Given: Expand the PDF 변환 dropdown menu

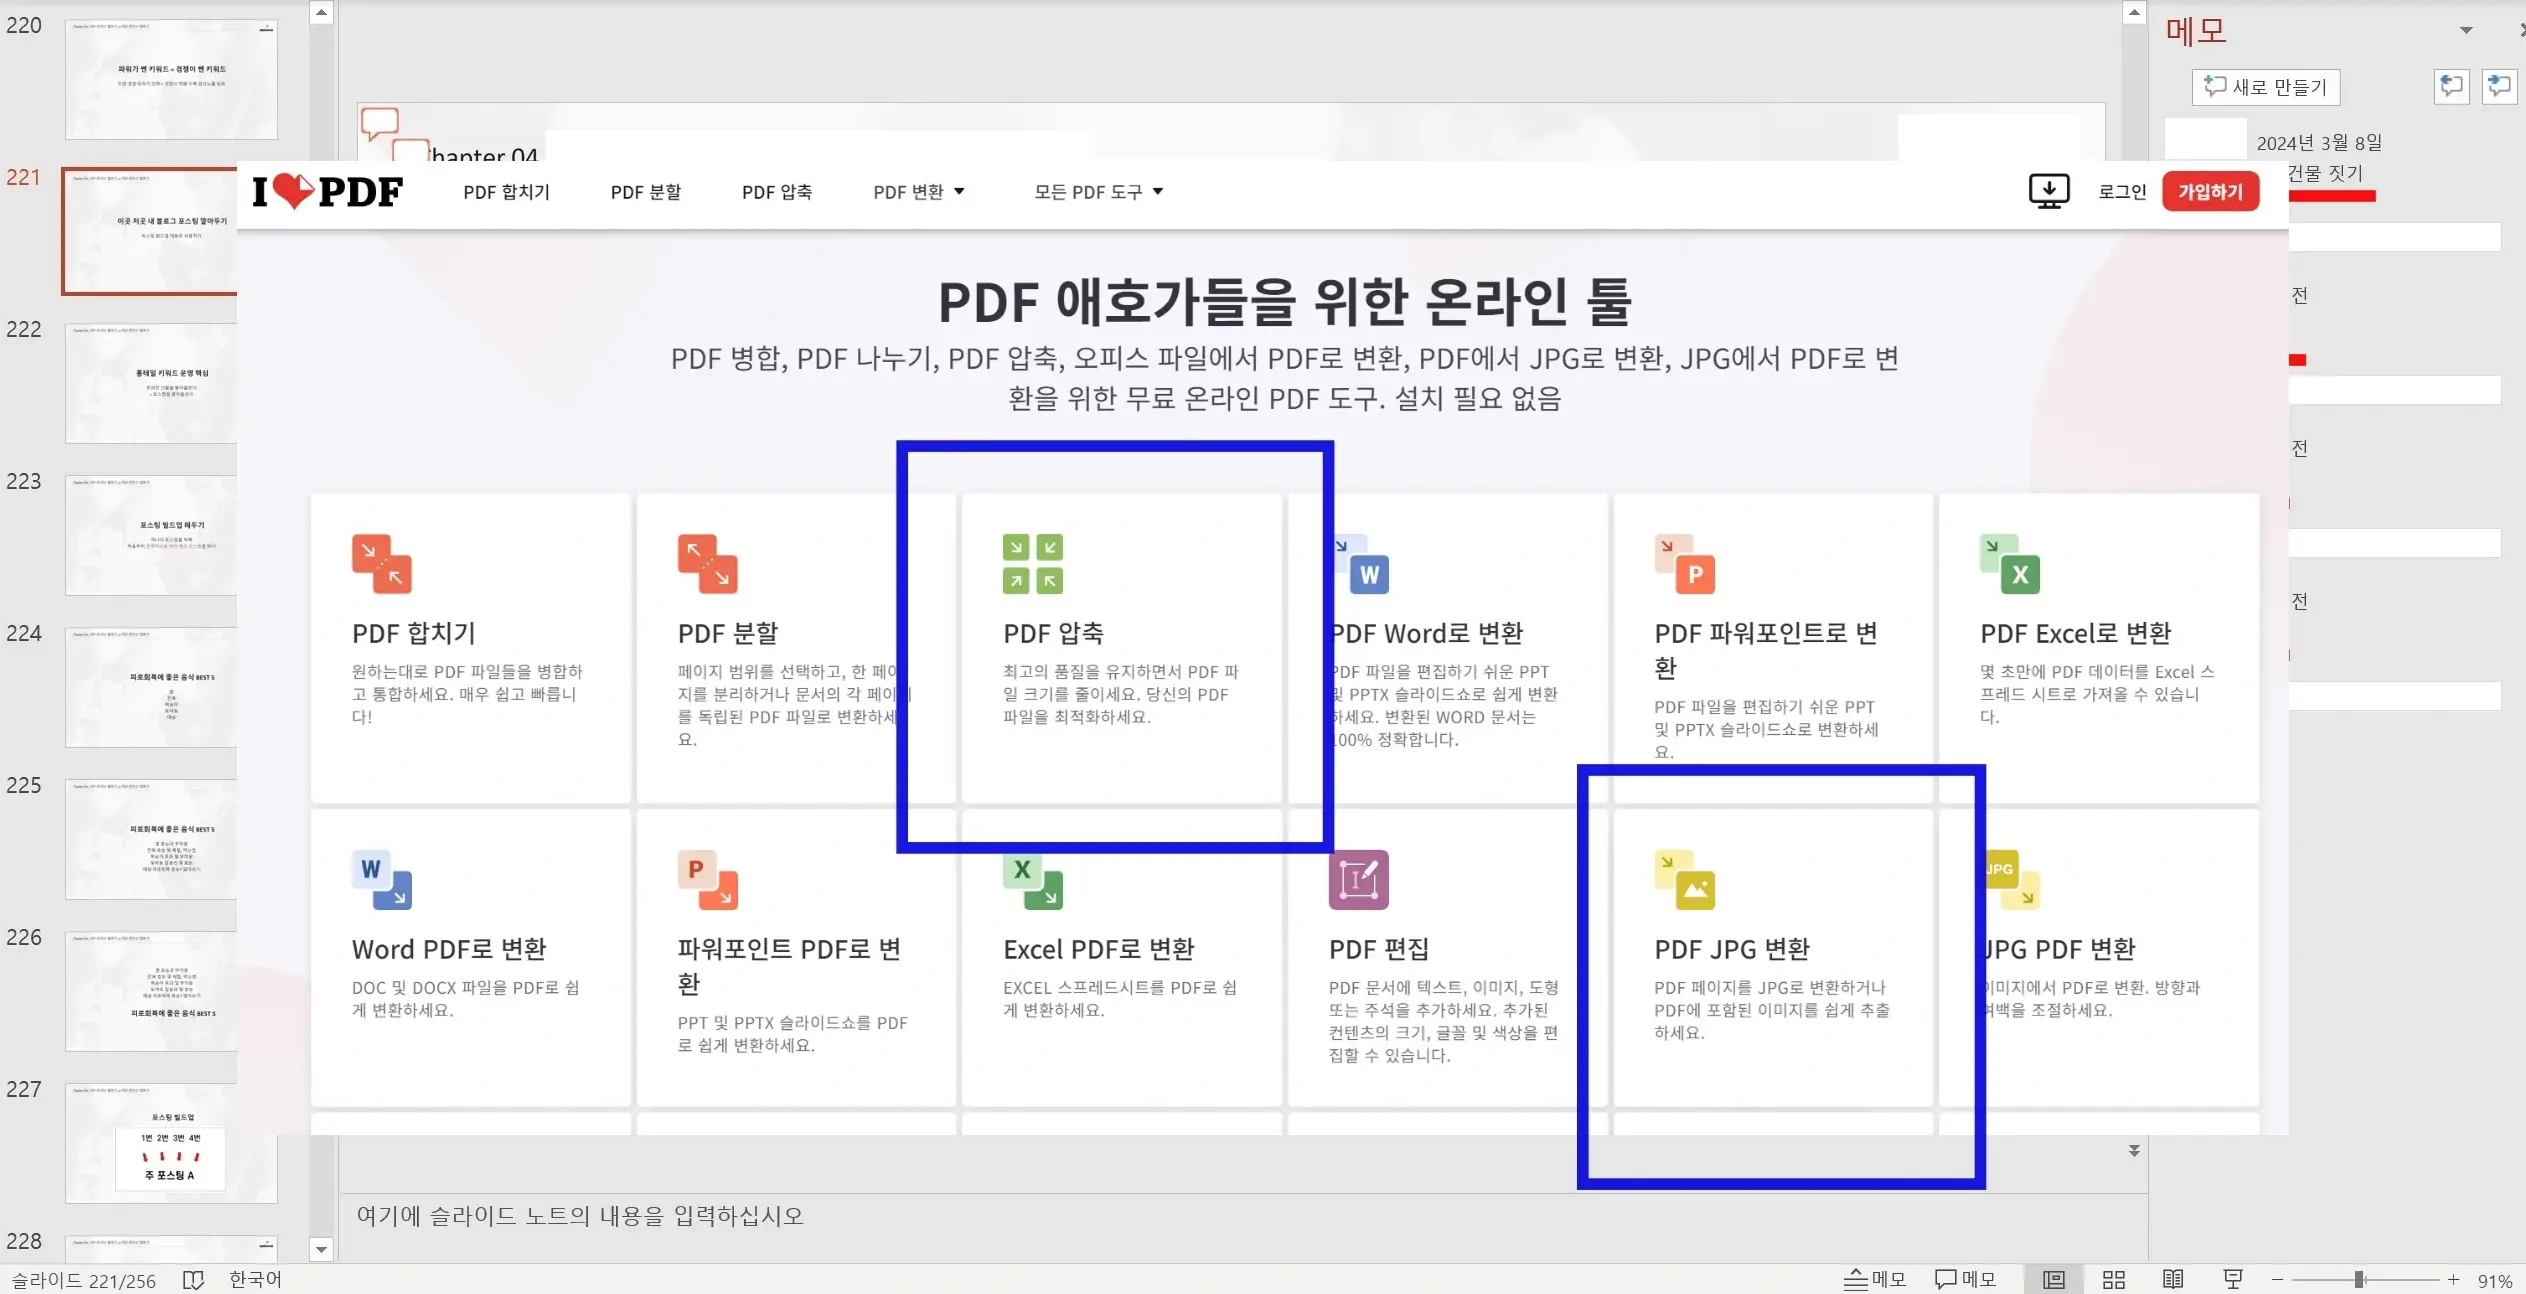Looking at the screenshot, I should click(918, 191).
